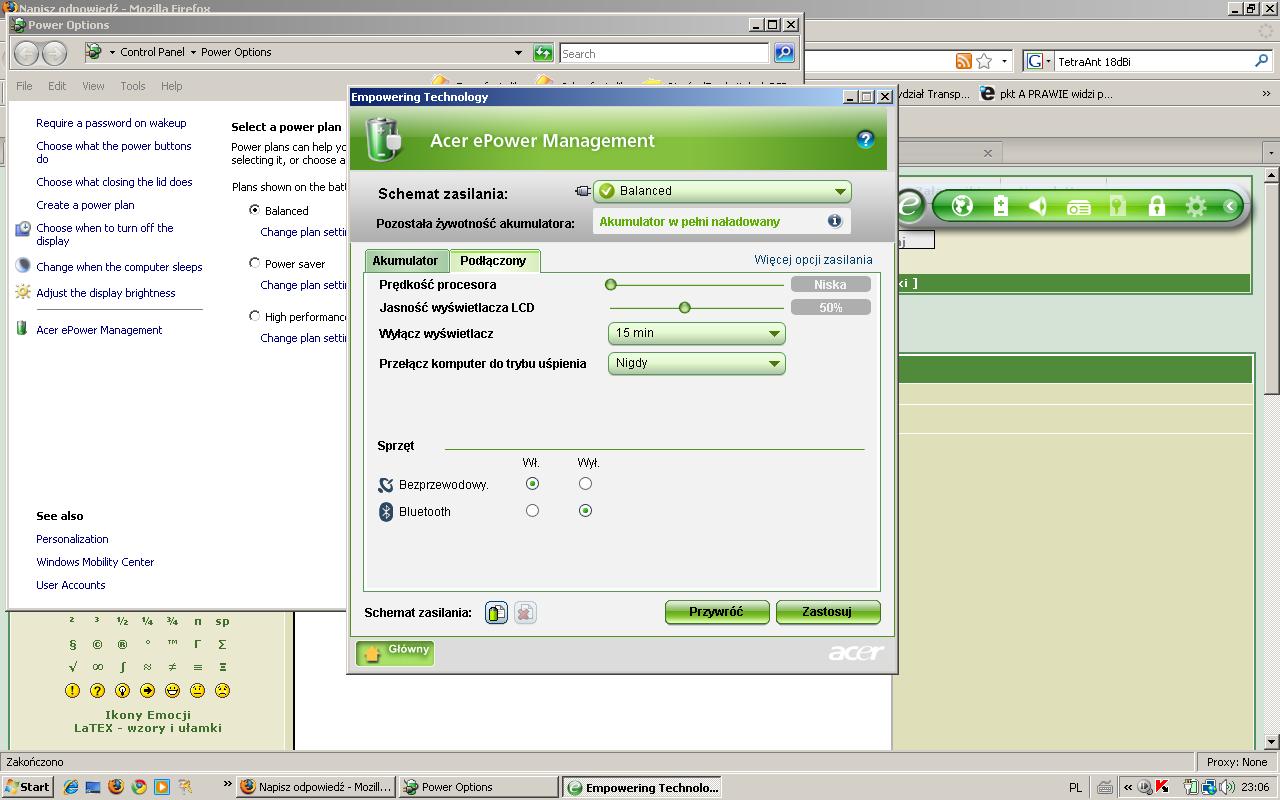Click Główny home button
Image resolution: width=1280 pixels, height=800 pixels.
[x=395, y=652]
